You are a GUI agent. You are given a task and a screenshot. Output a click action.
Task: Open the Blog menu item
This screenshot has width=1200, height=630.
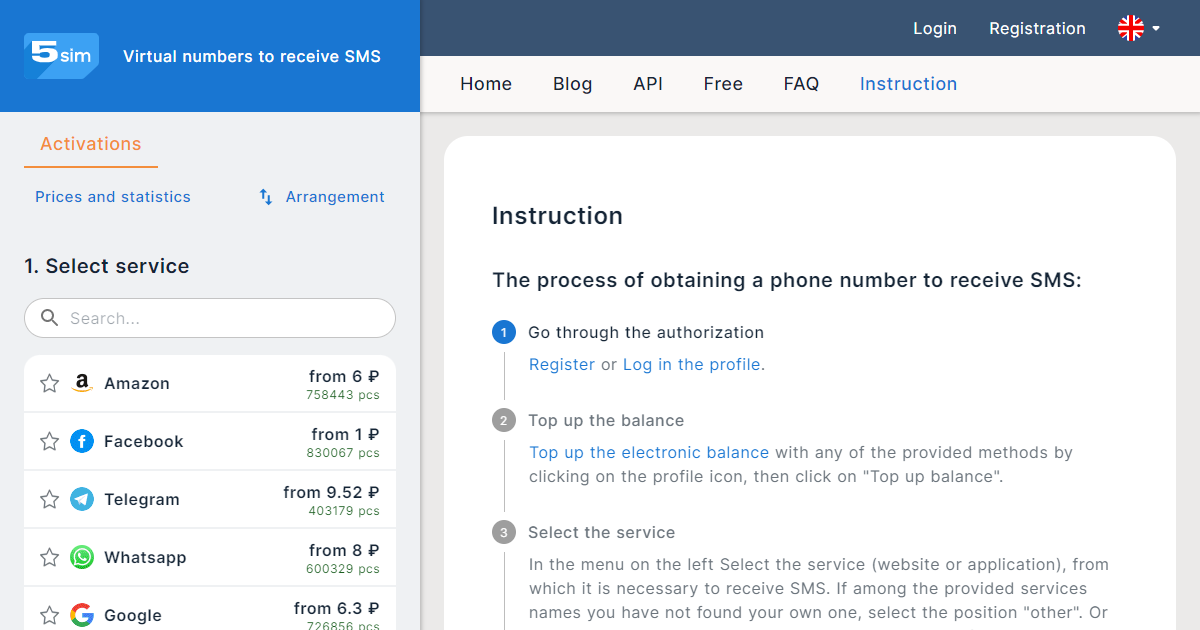[x=572, y=84]
